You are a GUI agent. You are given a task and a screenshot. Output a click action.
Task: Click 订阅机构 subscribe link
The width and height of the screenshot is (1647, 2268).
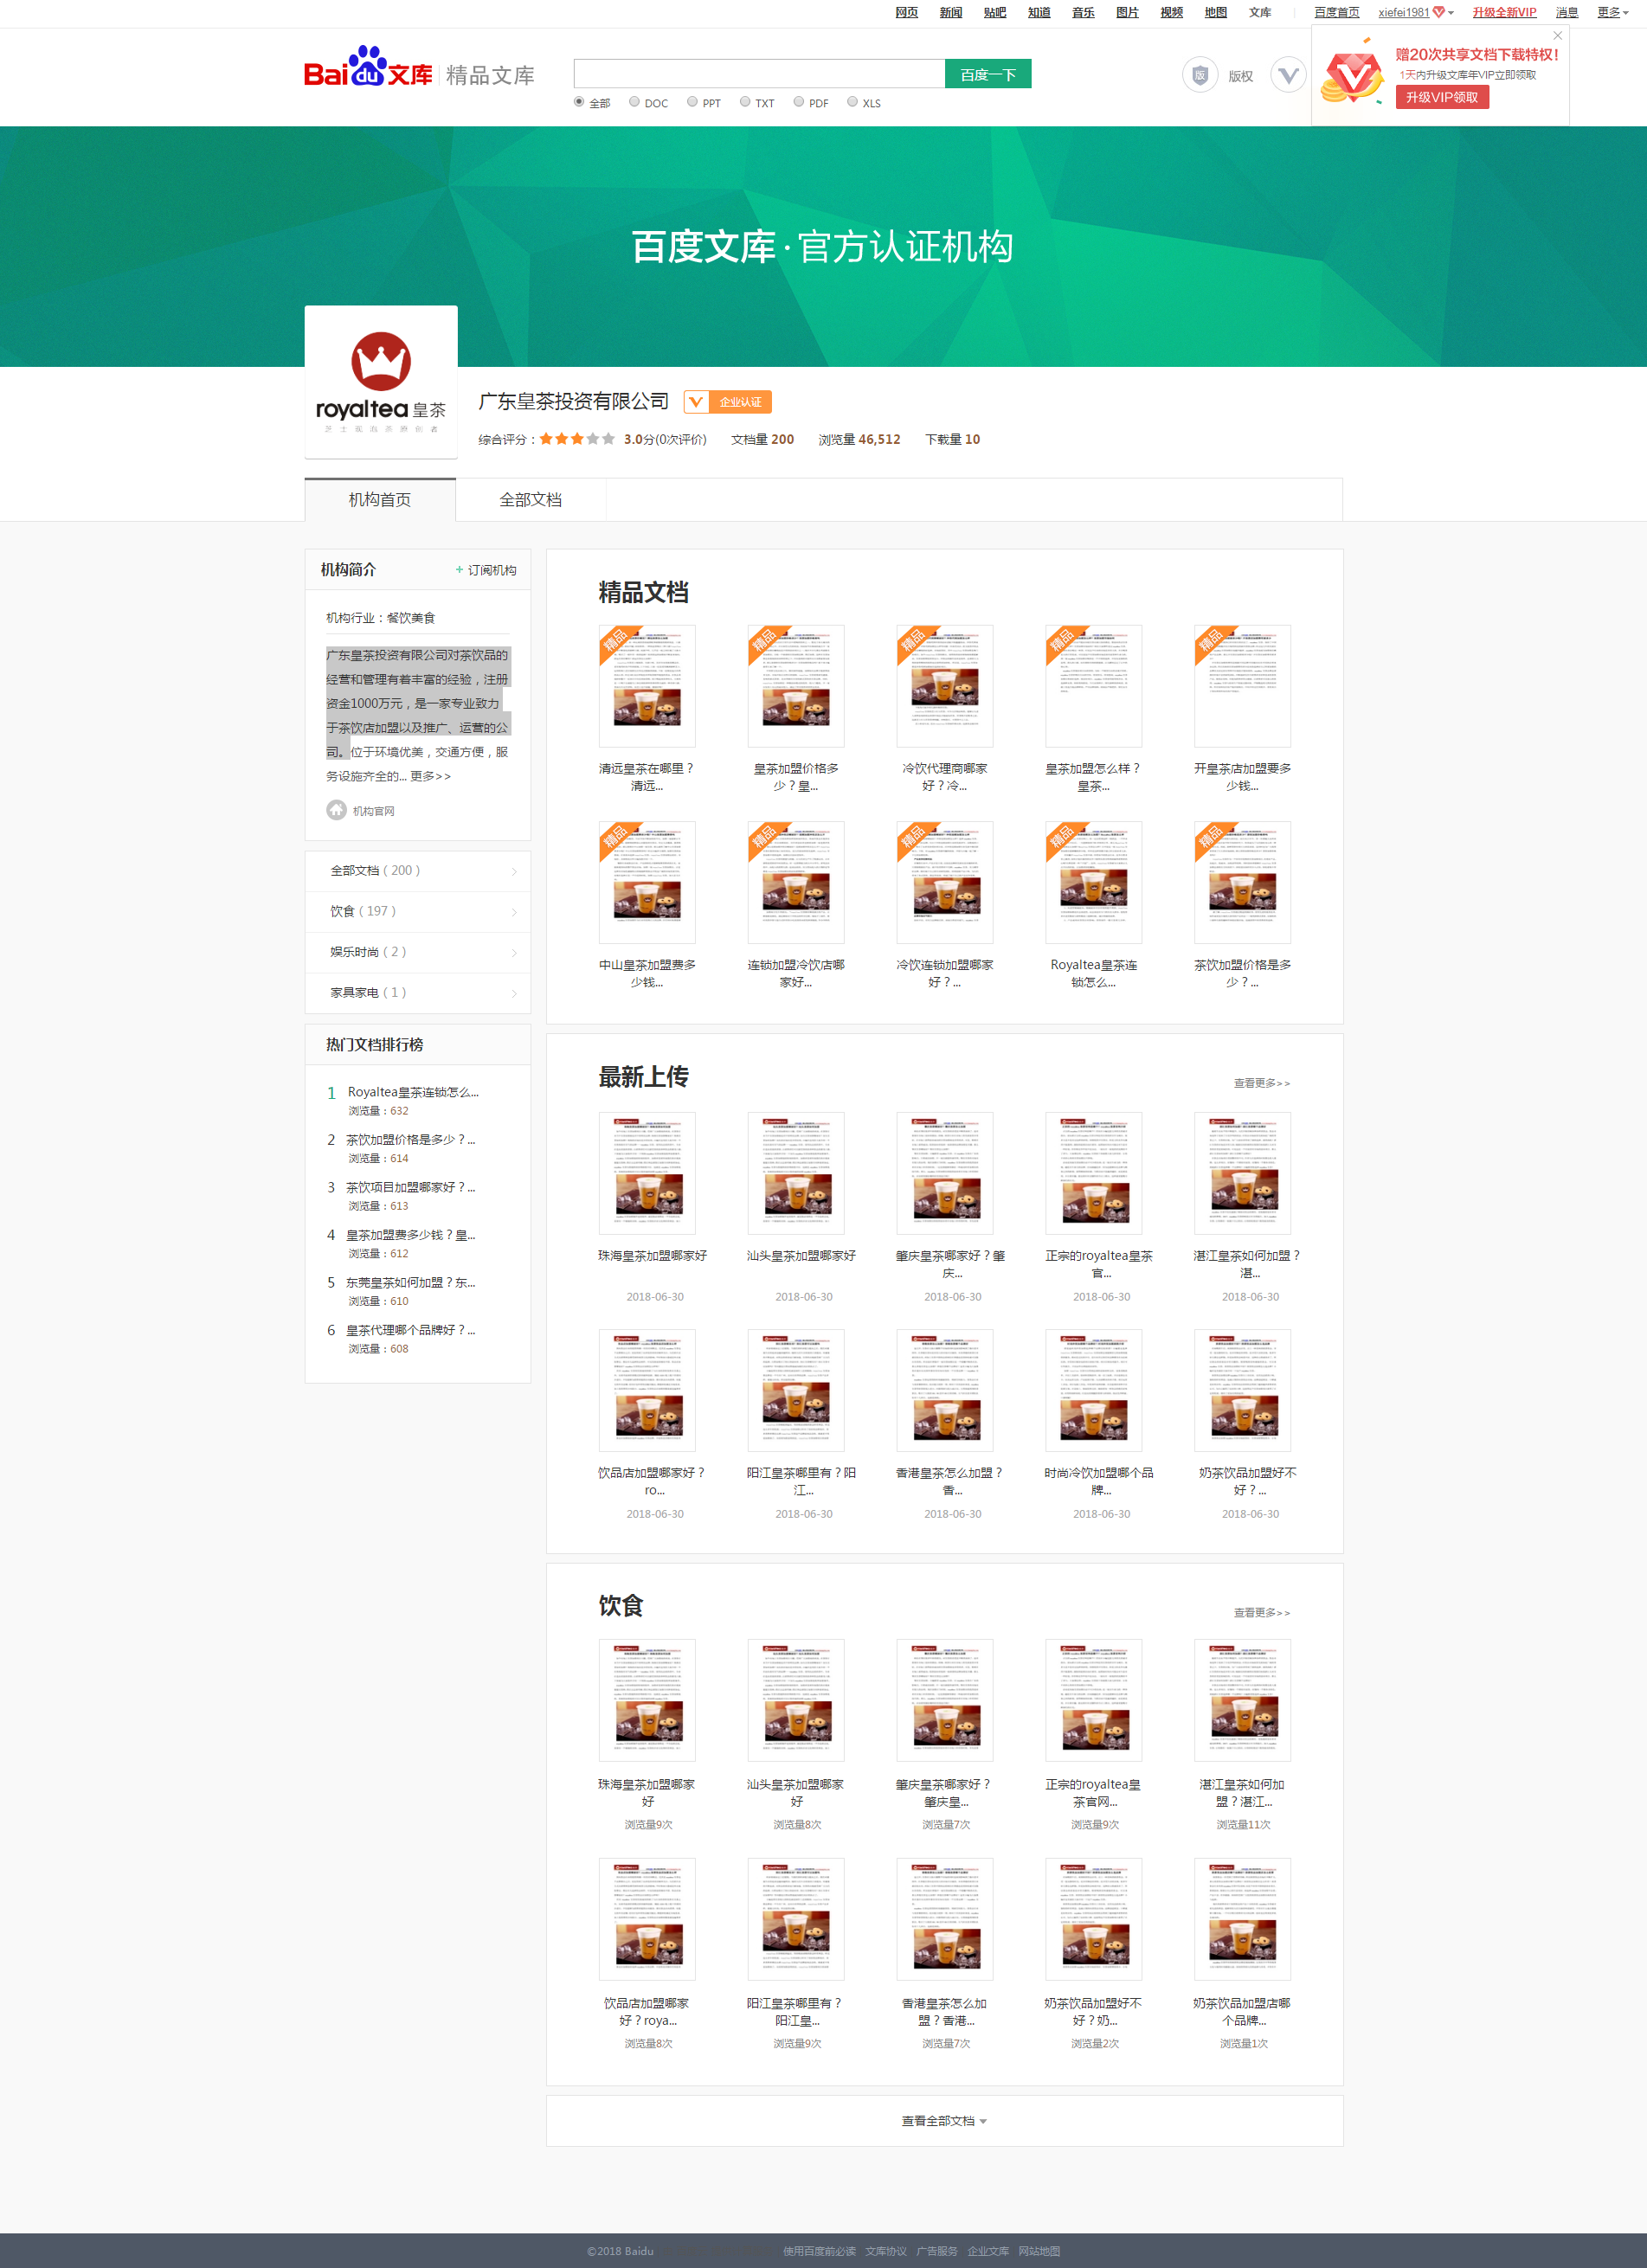click(x=486, y=570)
